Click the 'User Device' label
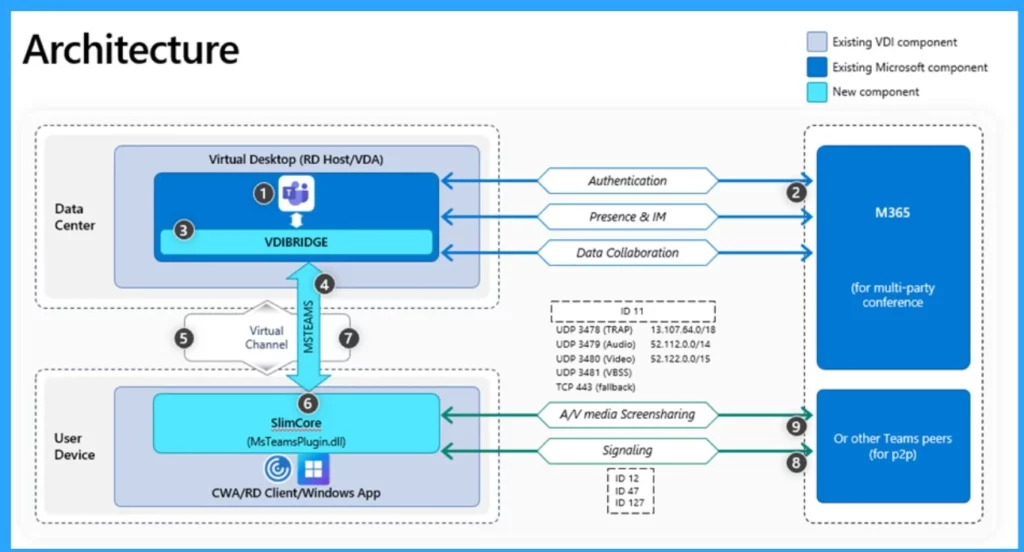Viewport: 1024px width, 552px height. [x=74, y=446]
